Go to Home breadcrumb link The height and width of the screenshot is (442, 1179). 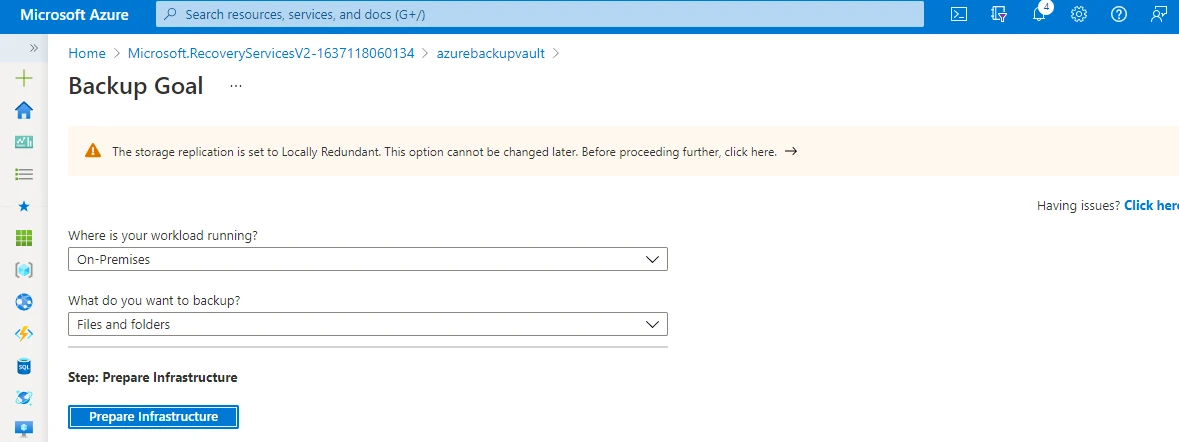click(x=87, y=53)
